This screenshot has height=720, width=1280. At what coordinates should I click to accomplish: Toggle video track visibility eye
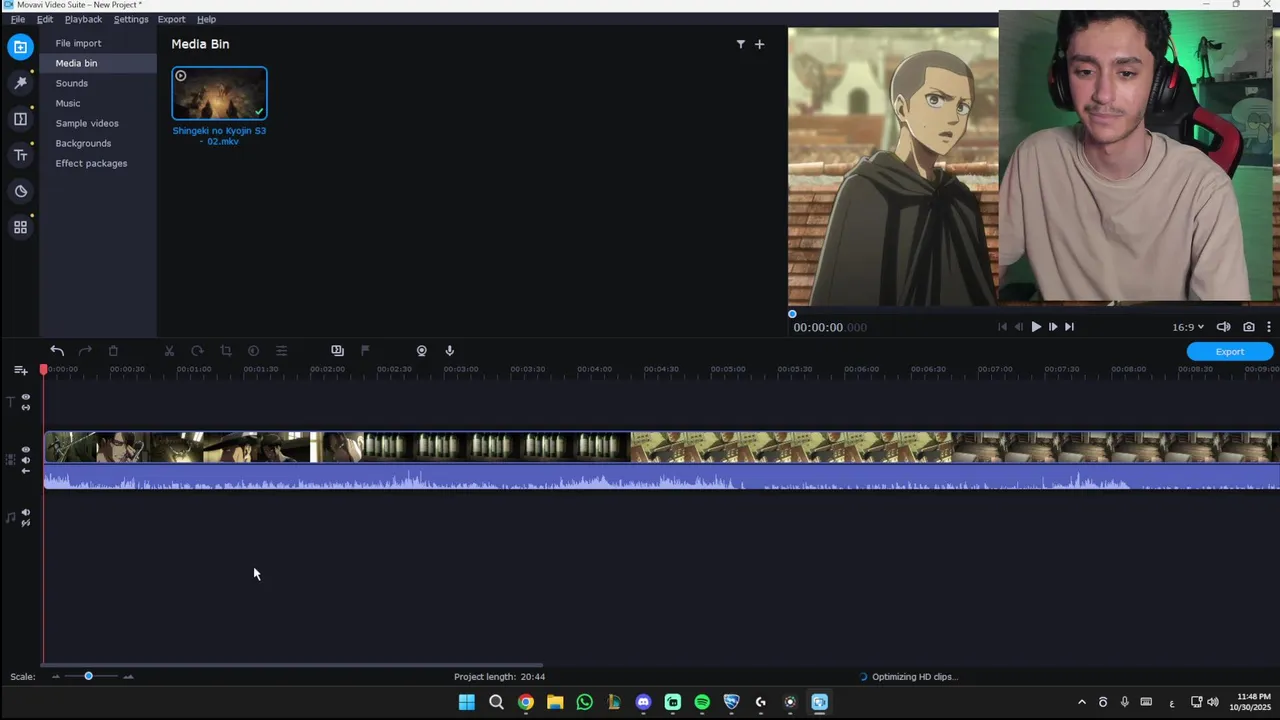tap(26, 450)
